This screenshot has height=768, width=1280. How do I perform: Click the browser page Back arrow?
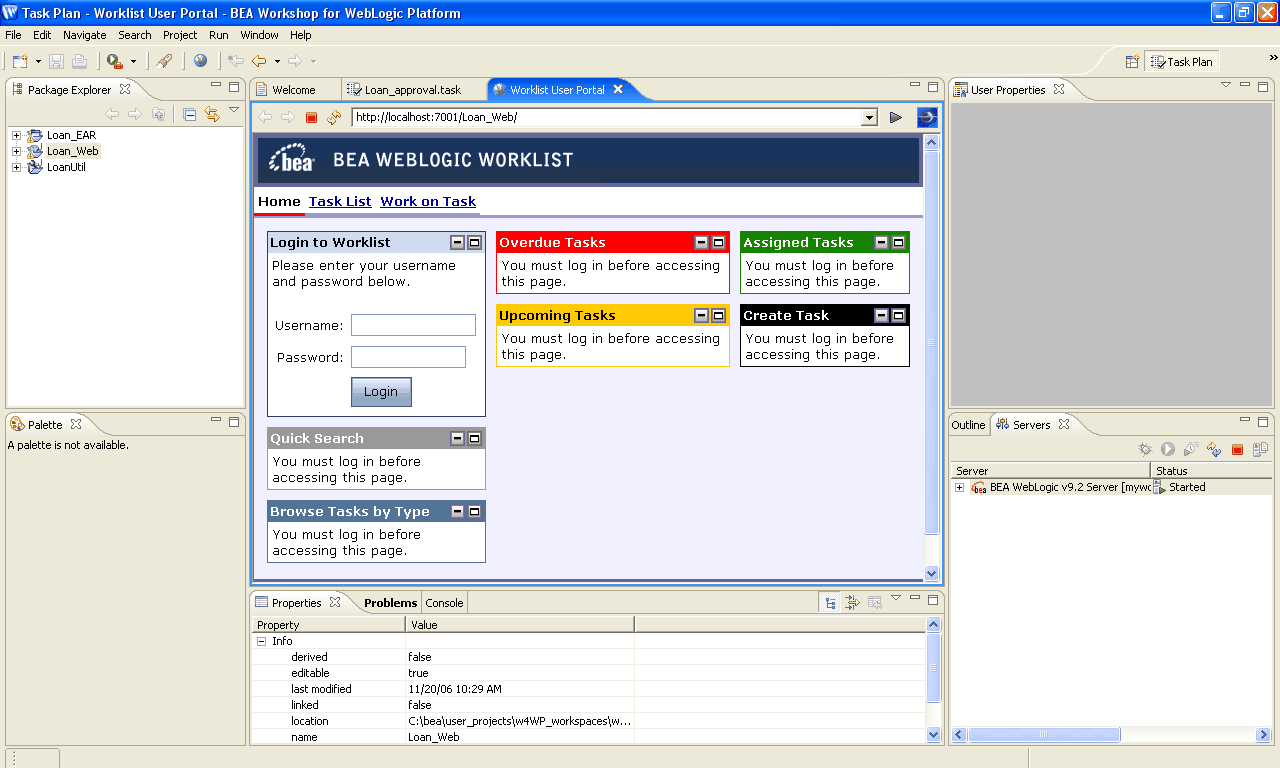coord(265,118)
